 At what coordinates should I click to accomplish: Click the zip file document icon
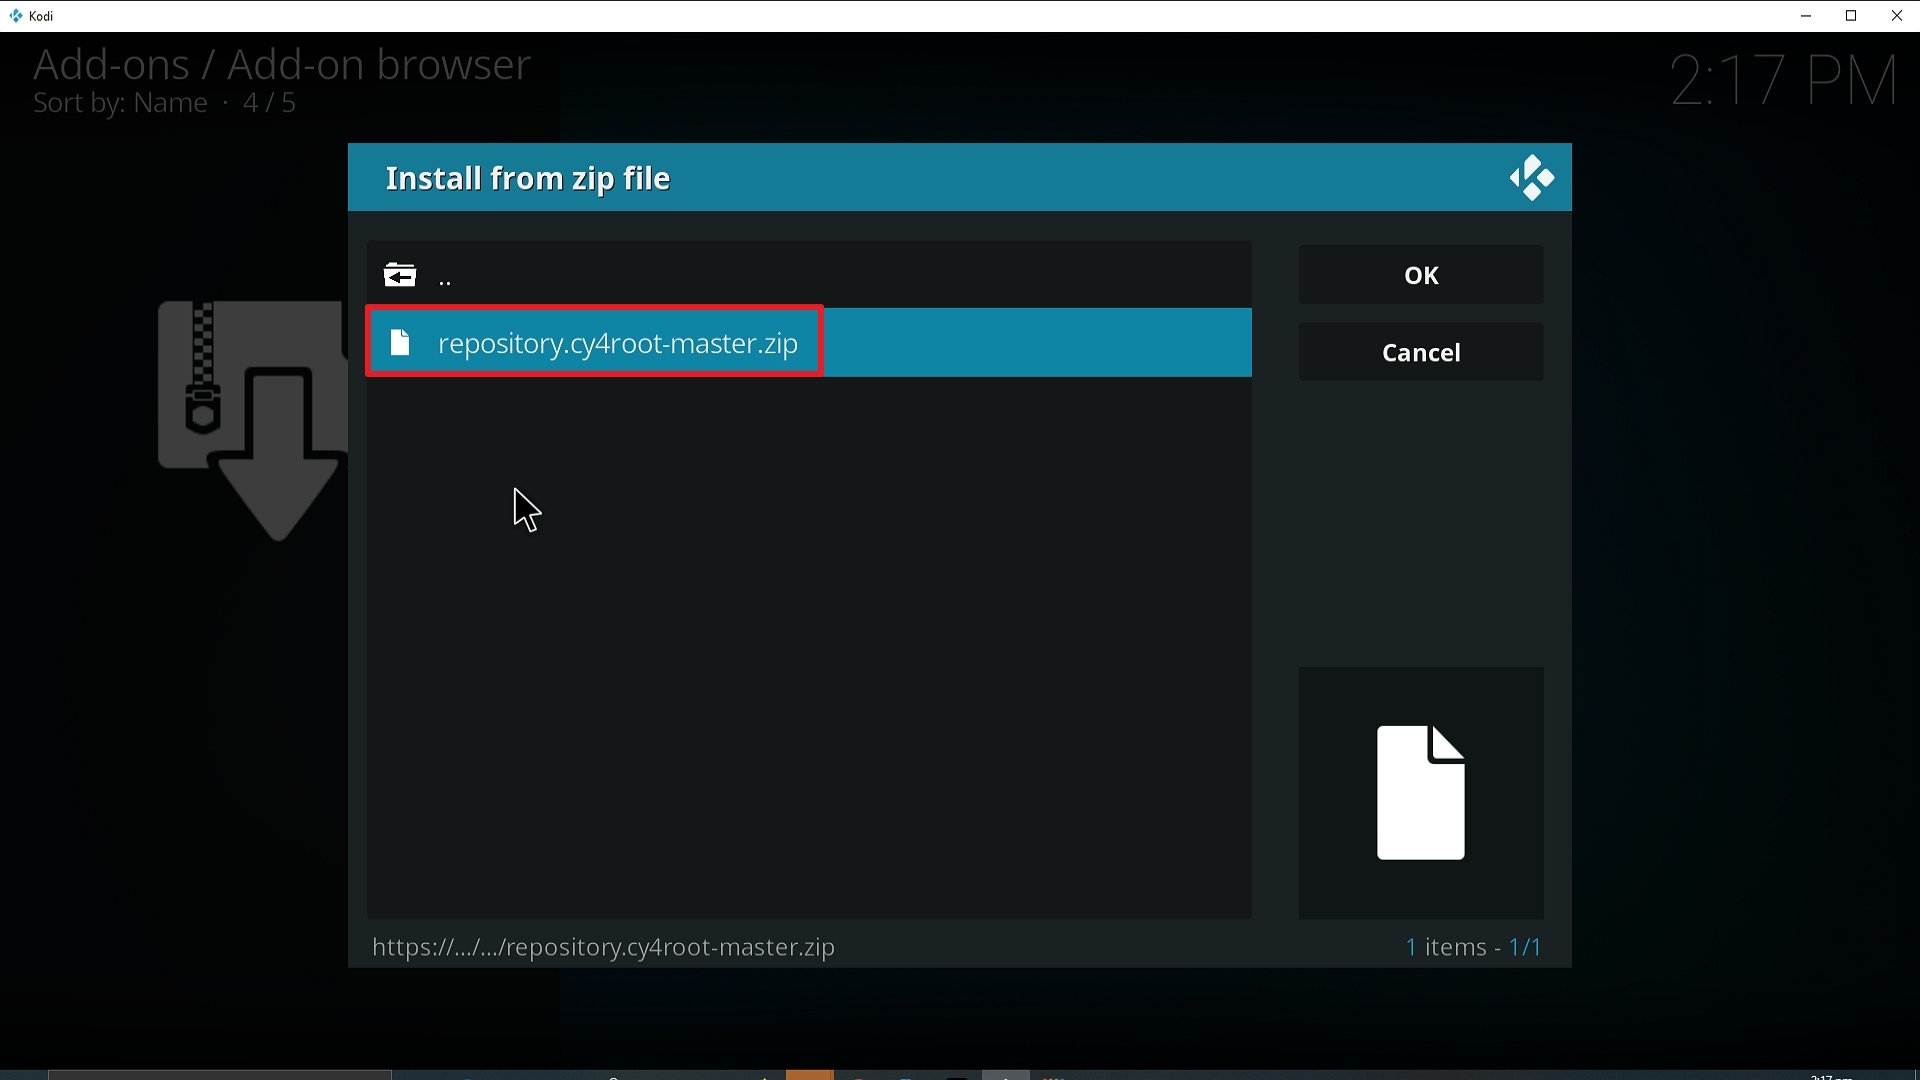click(x=401, y=343)
